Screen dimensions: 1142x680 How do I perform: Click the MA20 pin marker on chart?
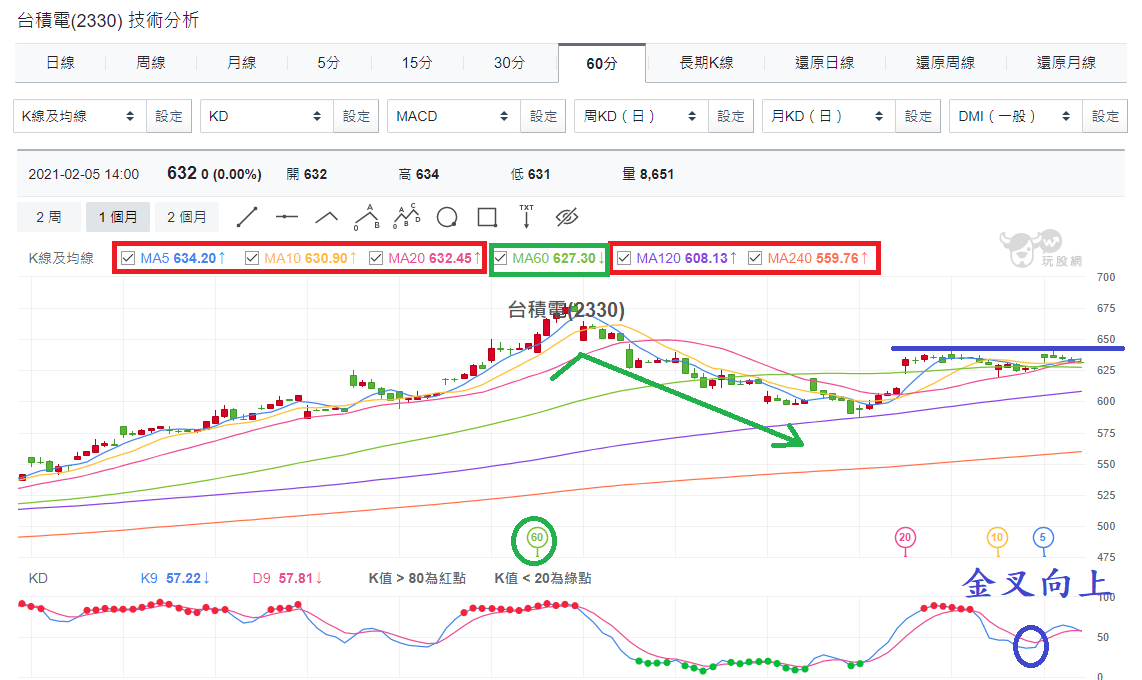tap(905, 539)
